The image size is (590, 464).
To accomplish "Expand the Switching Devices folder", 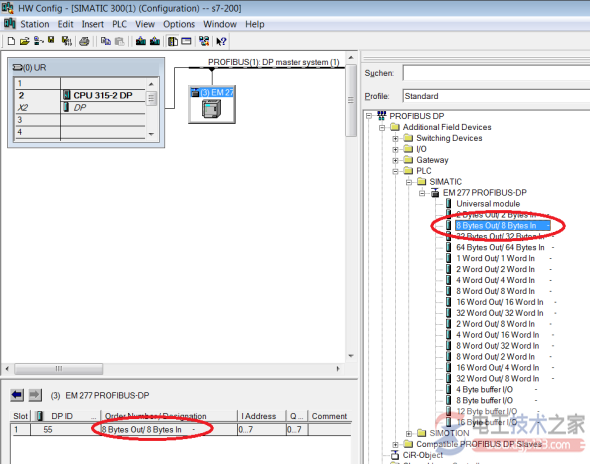I will [x=395, y=138].
